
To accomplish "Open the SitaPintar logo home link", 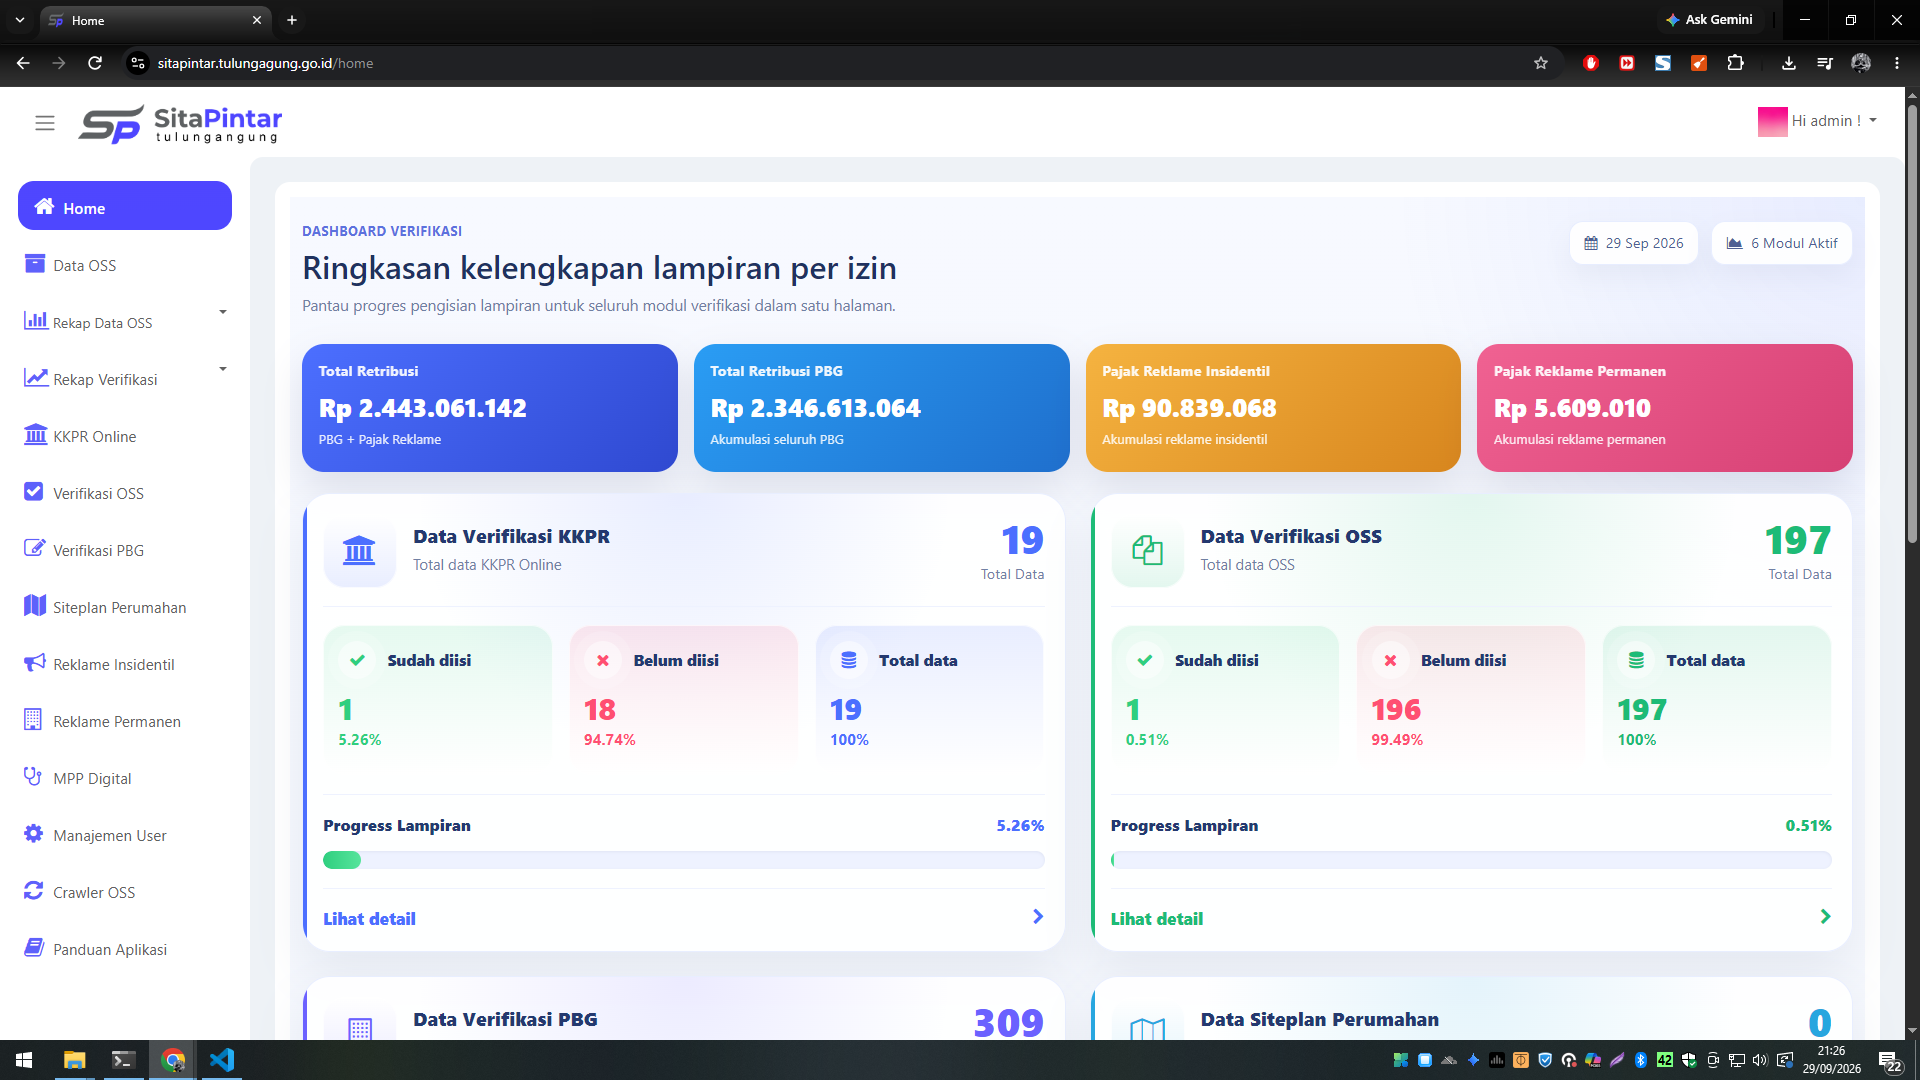I will [x=180, y=124].
